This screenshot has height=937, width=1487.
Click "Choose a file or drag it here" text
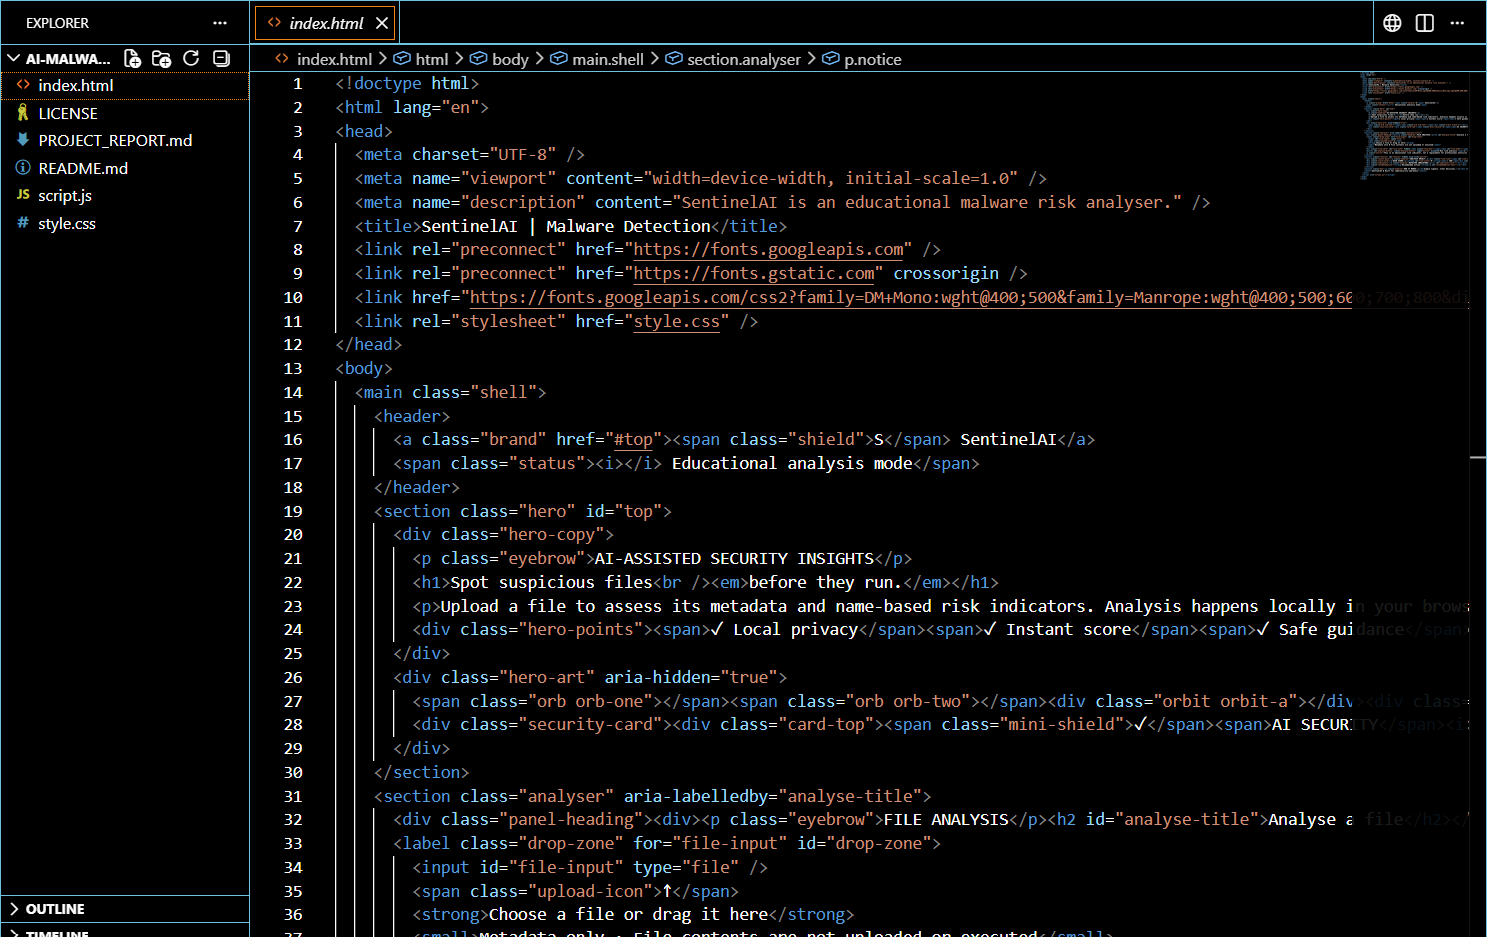click(x=628, y=914)
